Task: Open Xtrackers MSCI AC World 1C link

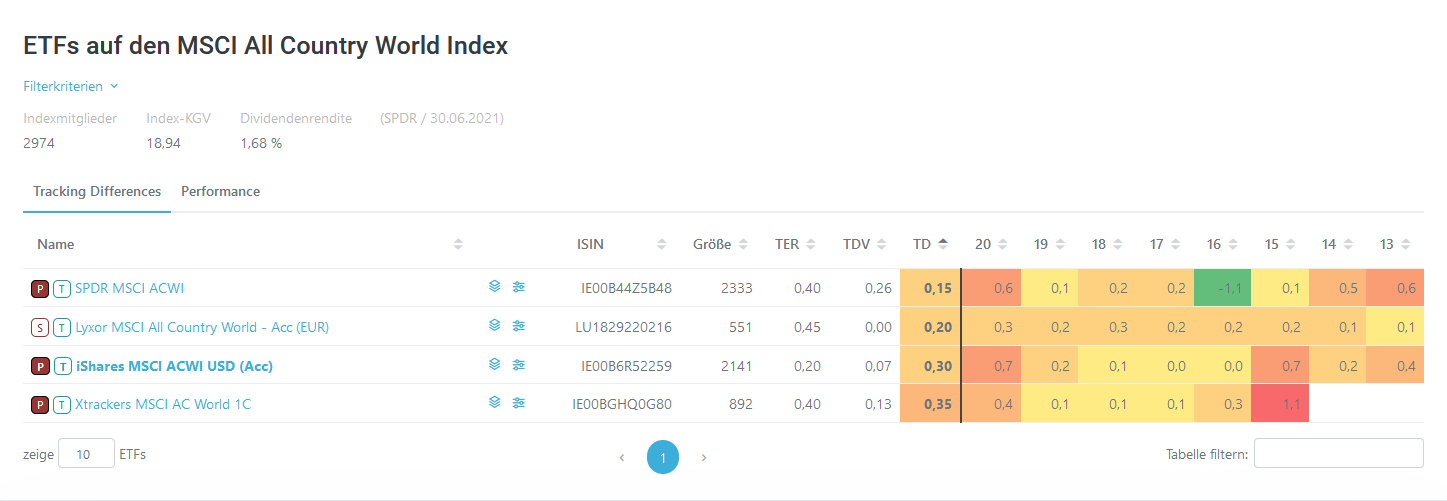Action: point(163,405)
